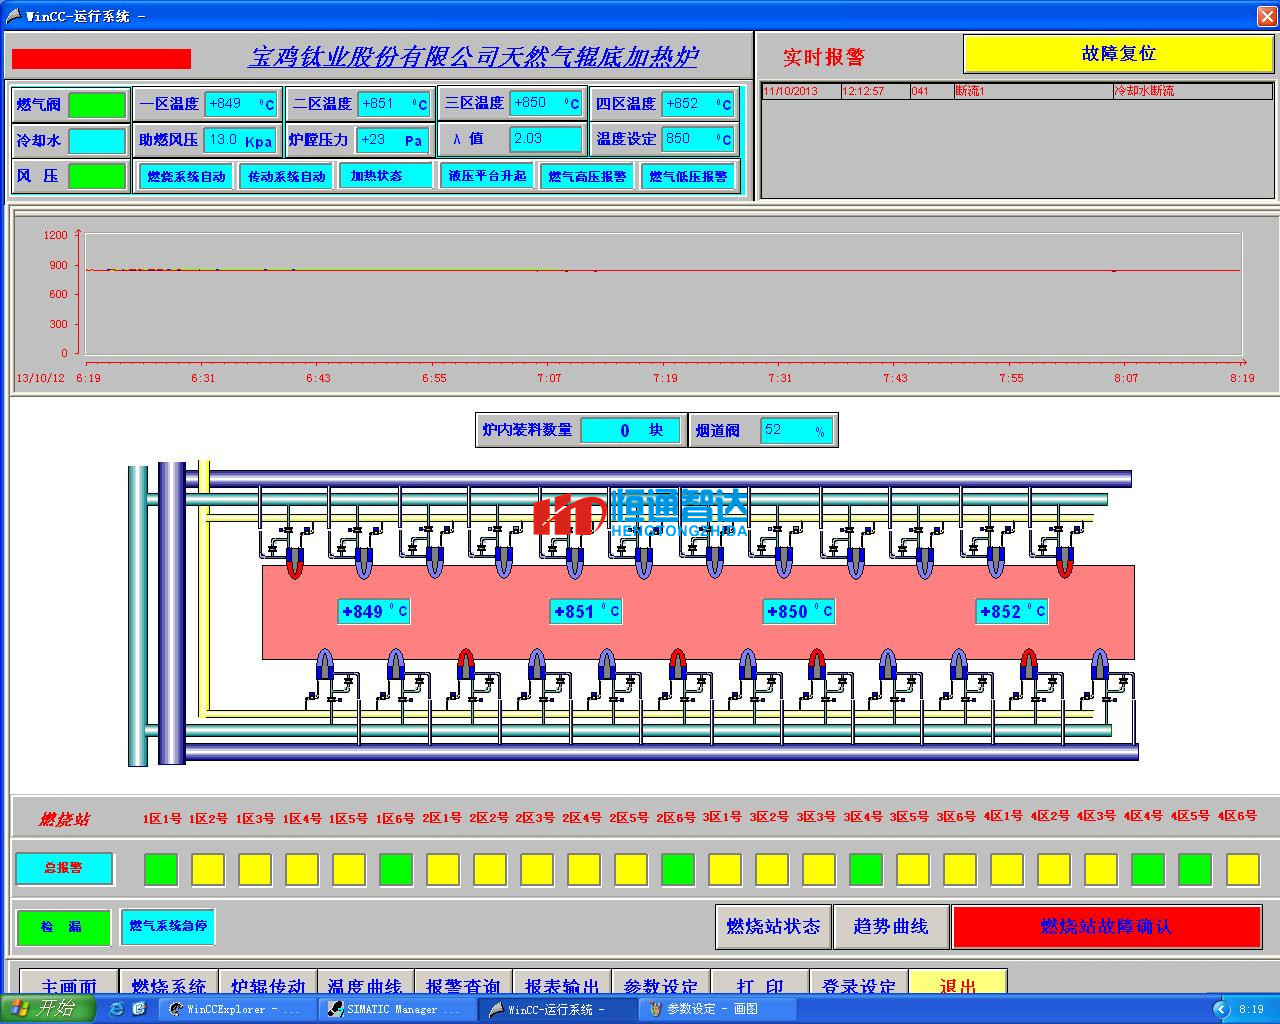Switch to SIMATIC Manager in the taskbar
This screenshot has height=1024, width=1280.
(397, 1009)
